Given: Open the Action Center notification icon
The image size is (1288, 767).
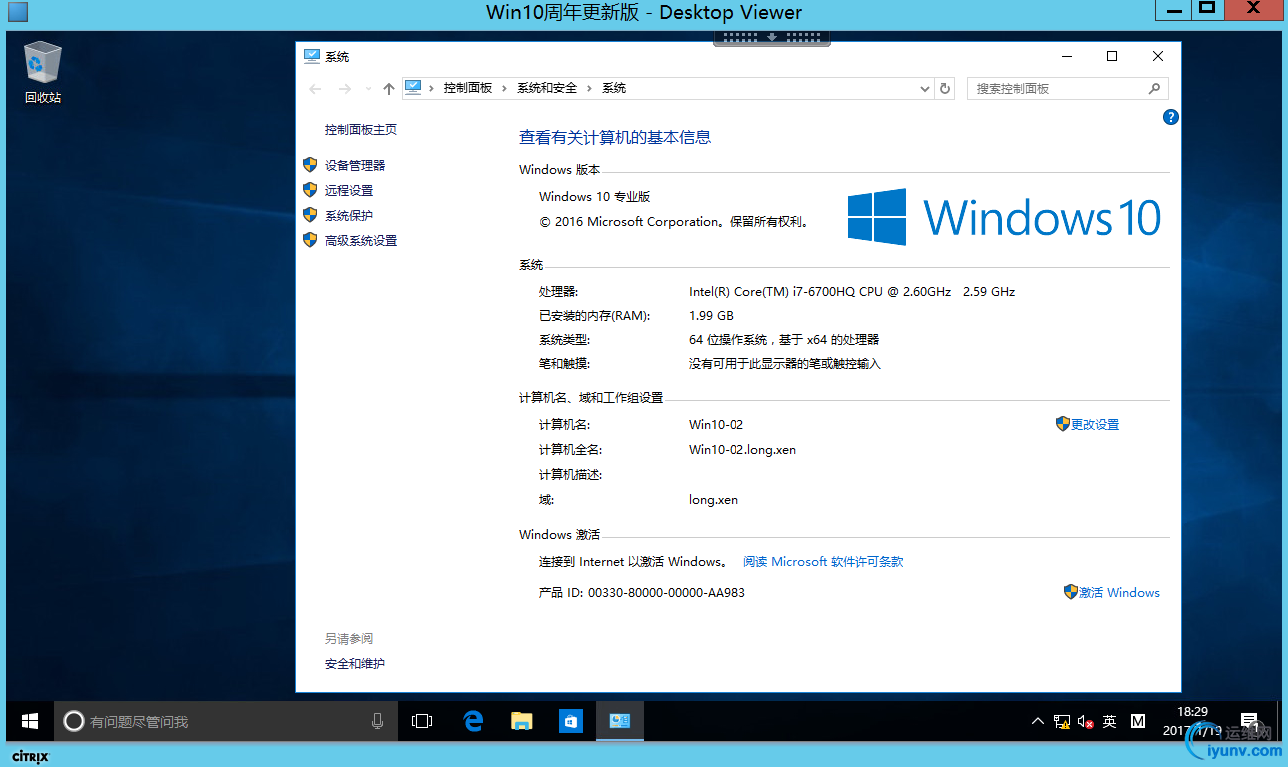Looking at the screenshot, I should [x=1249, y=721].
